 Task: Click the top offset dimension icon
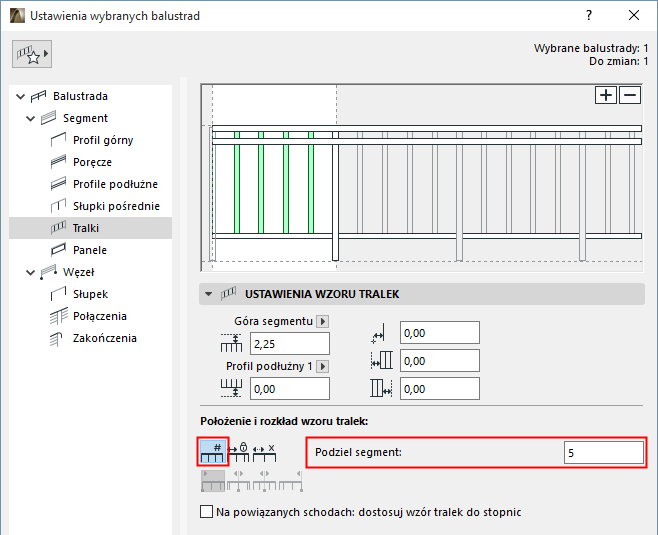tap(231, 343)
